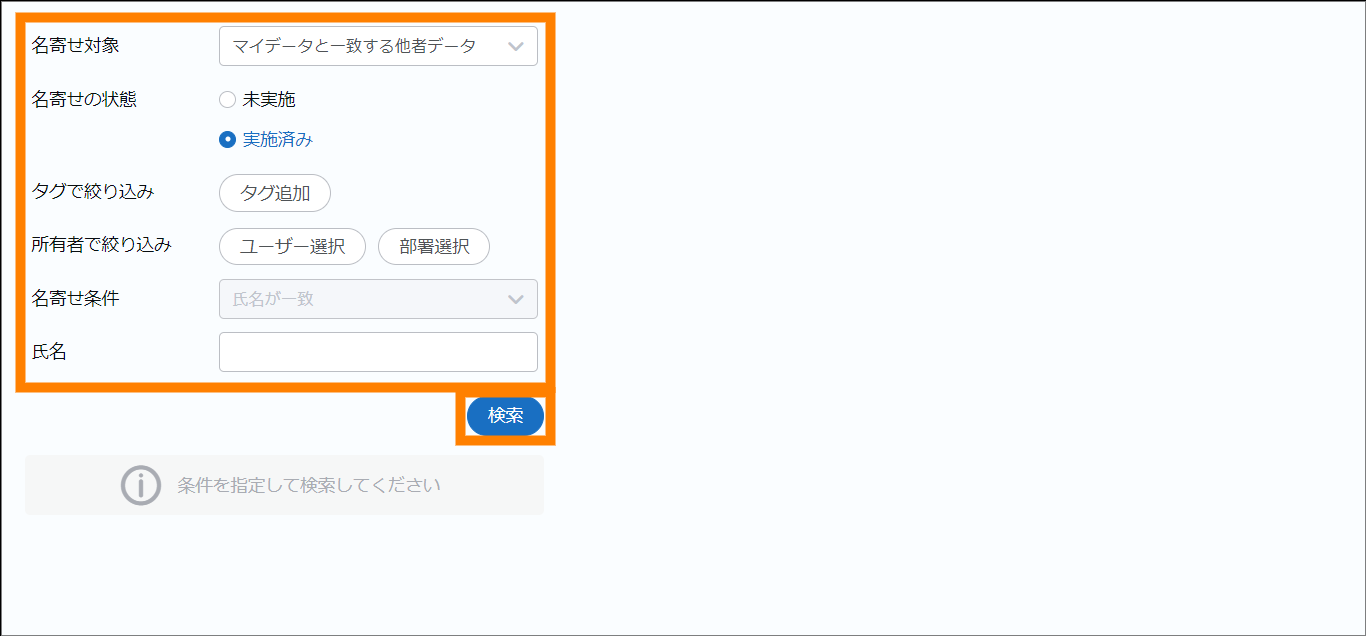The height and width of the screenshot is (636, 1366).
Task: Click the 氏名 field label
Action: (49, 351)
